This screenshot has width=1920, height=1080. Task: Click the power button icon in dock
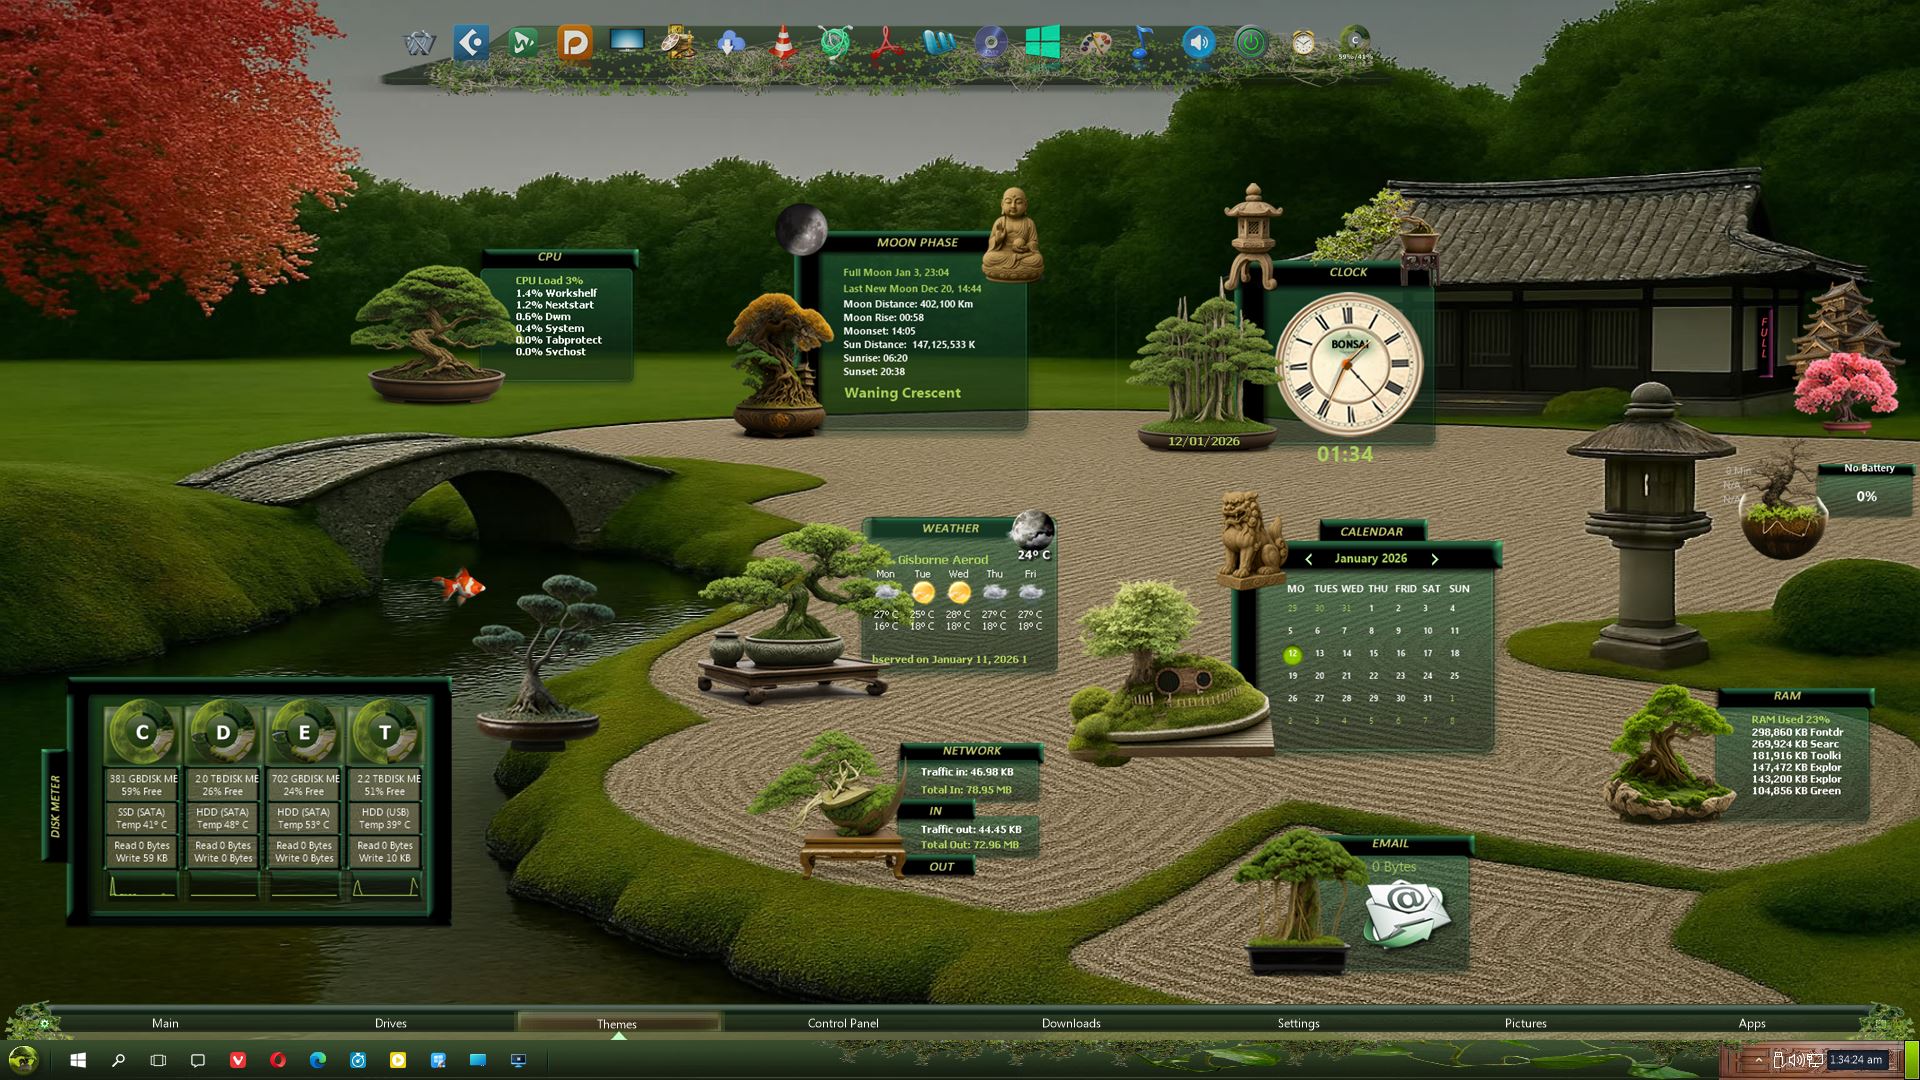(1250, 43)
